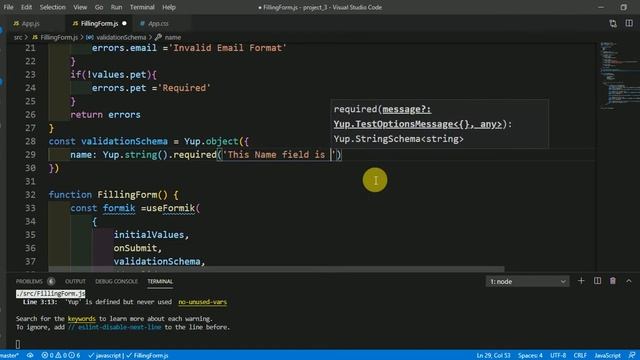
Task: Switch to the App.css editor tab
Action: [155, 24]
